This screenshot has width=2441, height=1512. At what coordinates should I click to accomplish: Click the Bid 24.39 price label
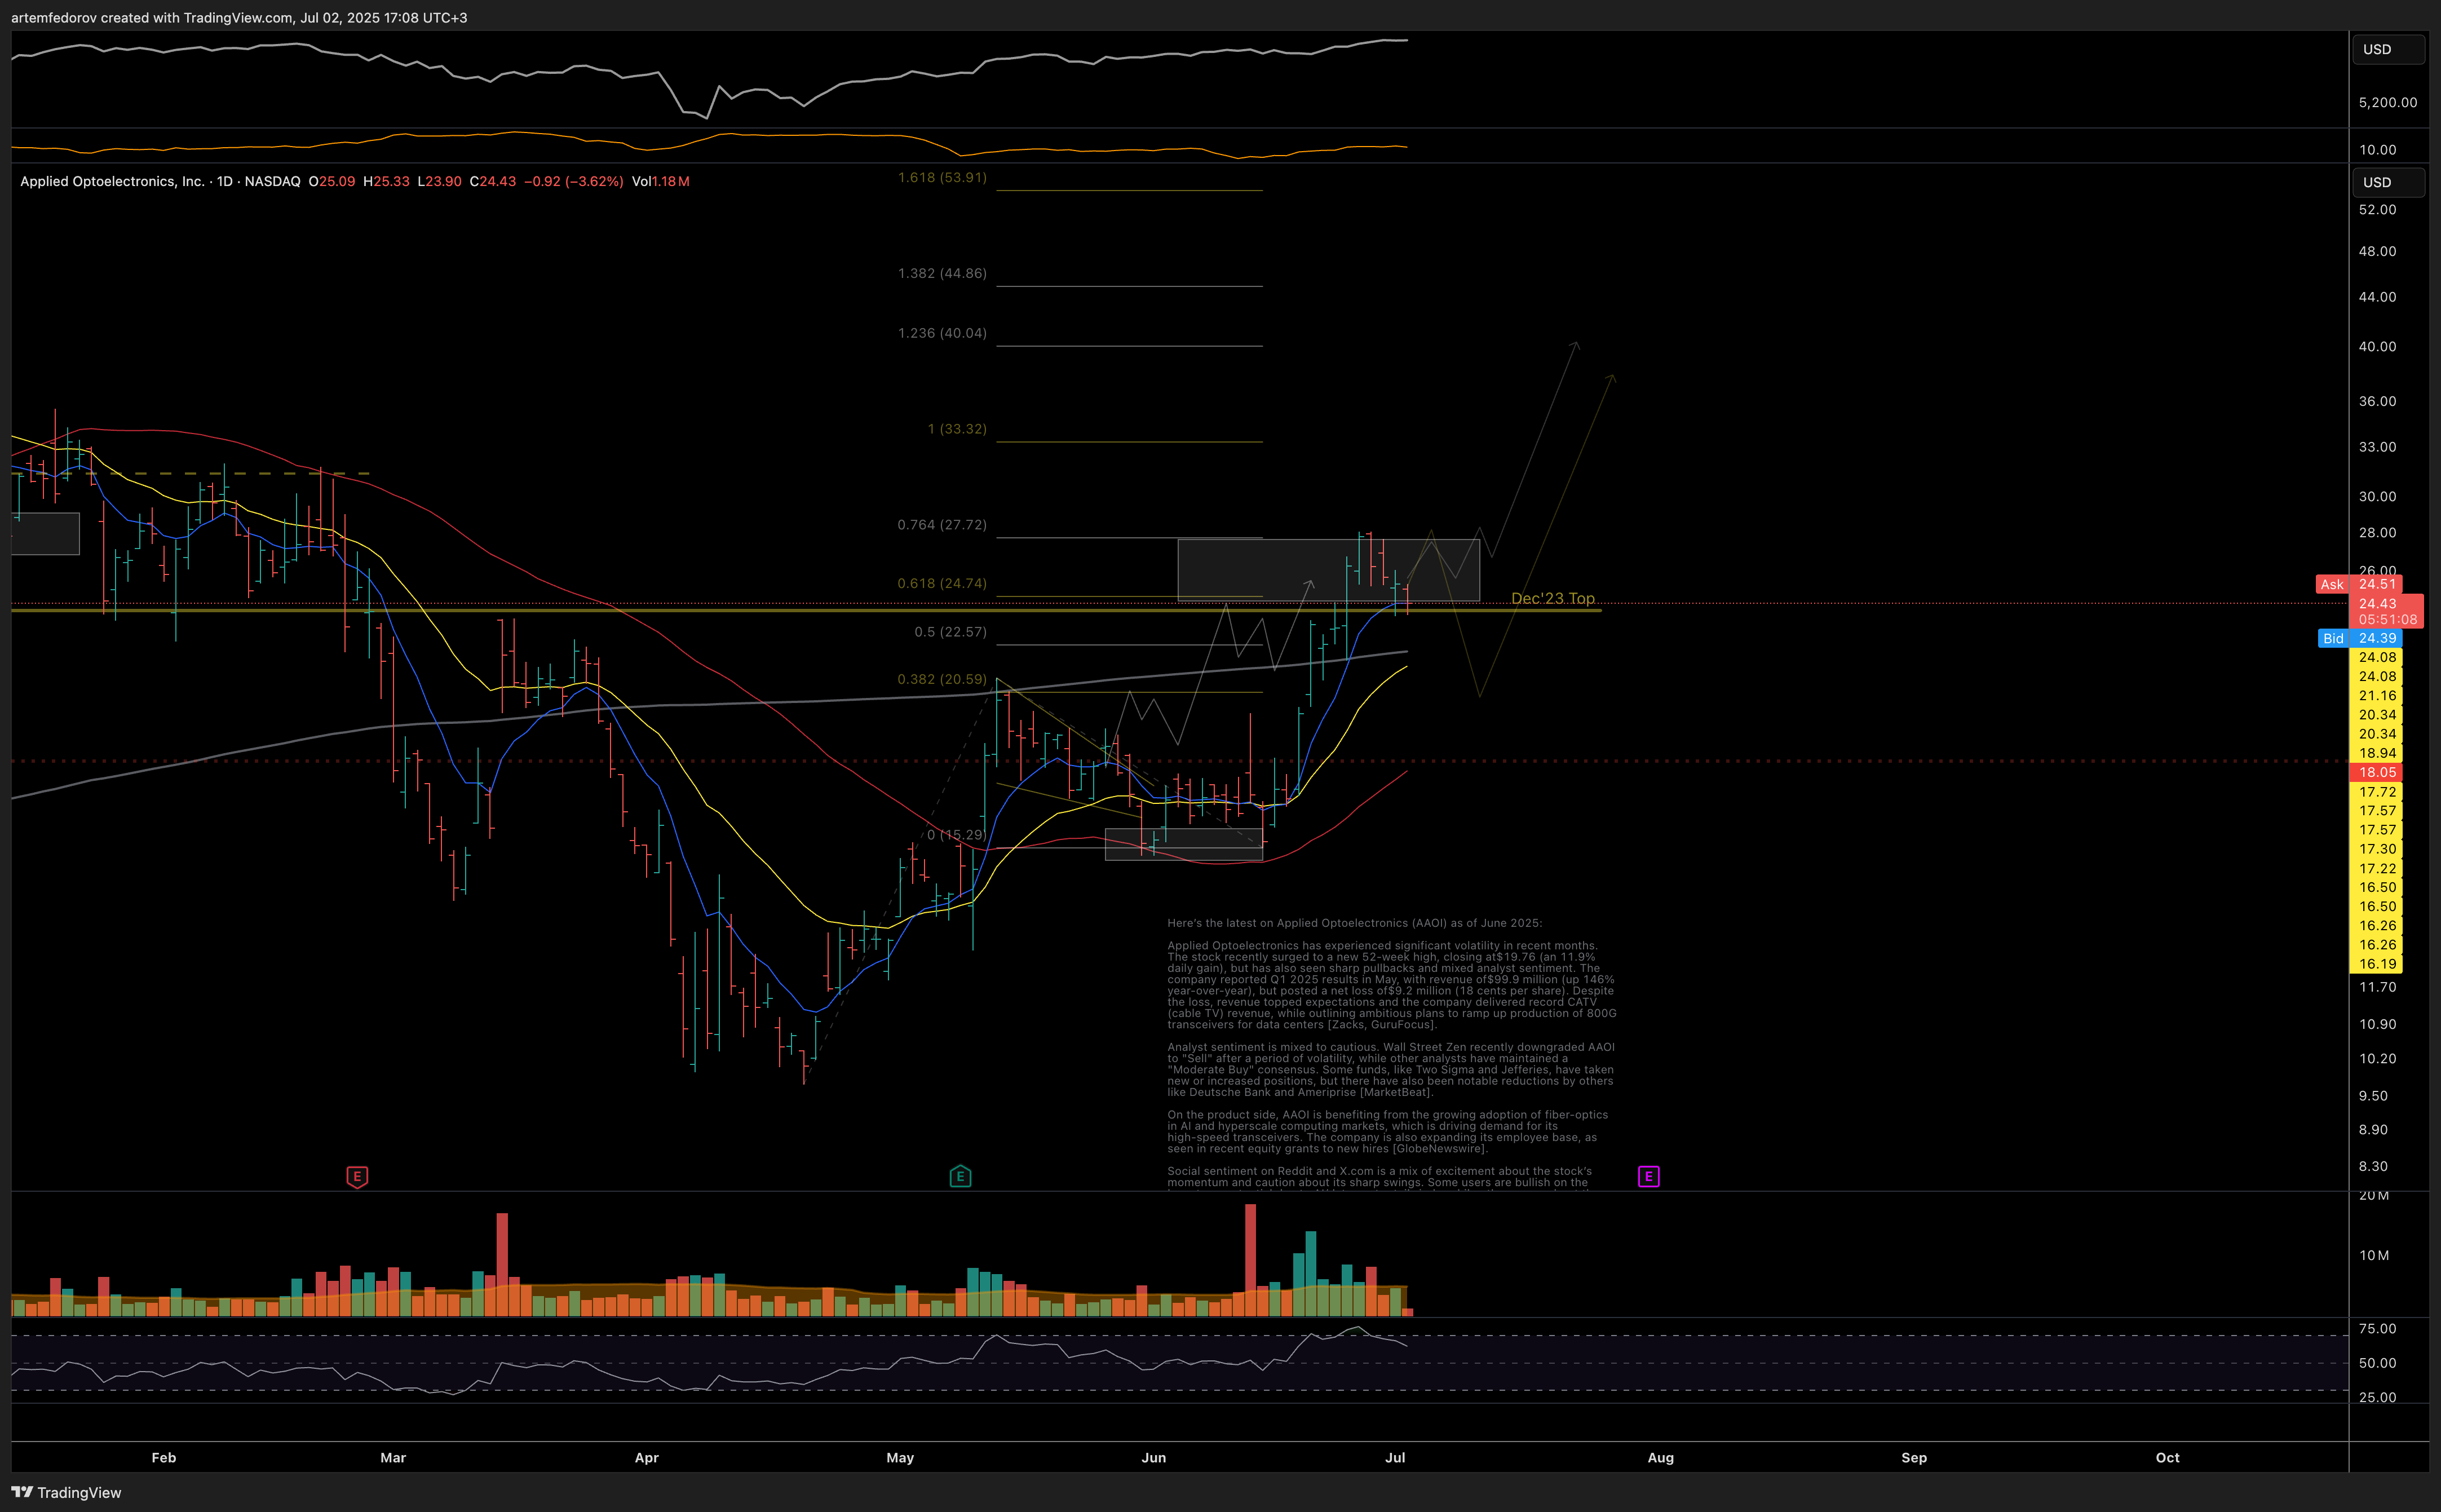click(2360, 638)
